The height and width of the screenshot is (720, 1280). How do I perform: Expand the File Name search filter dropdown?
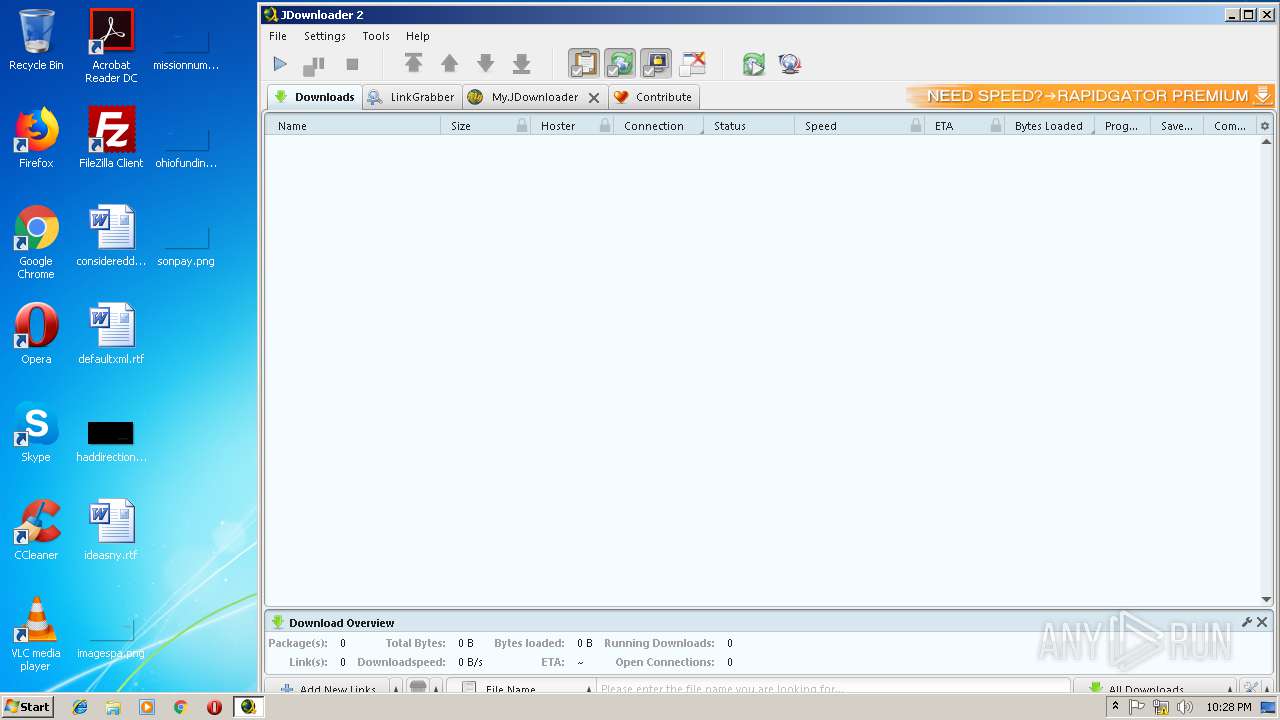point(589,689)
